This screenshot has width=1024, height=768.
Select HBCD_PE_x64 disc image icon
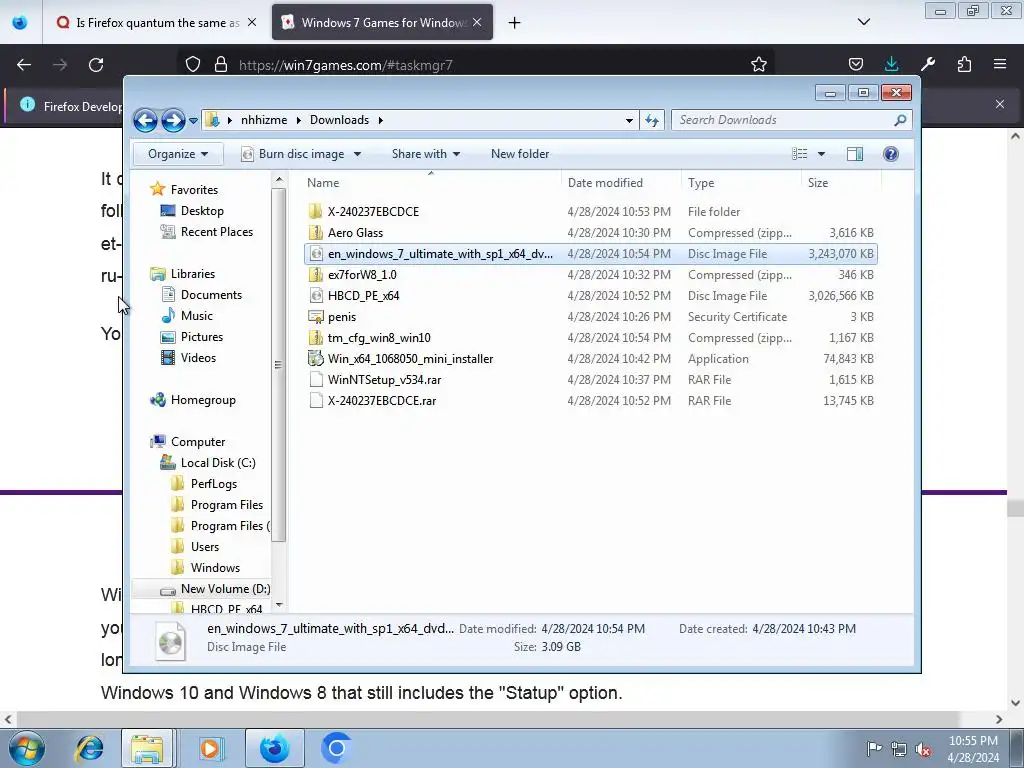point(316,296)
